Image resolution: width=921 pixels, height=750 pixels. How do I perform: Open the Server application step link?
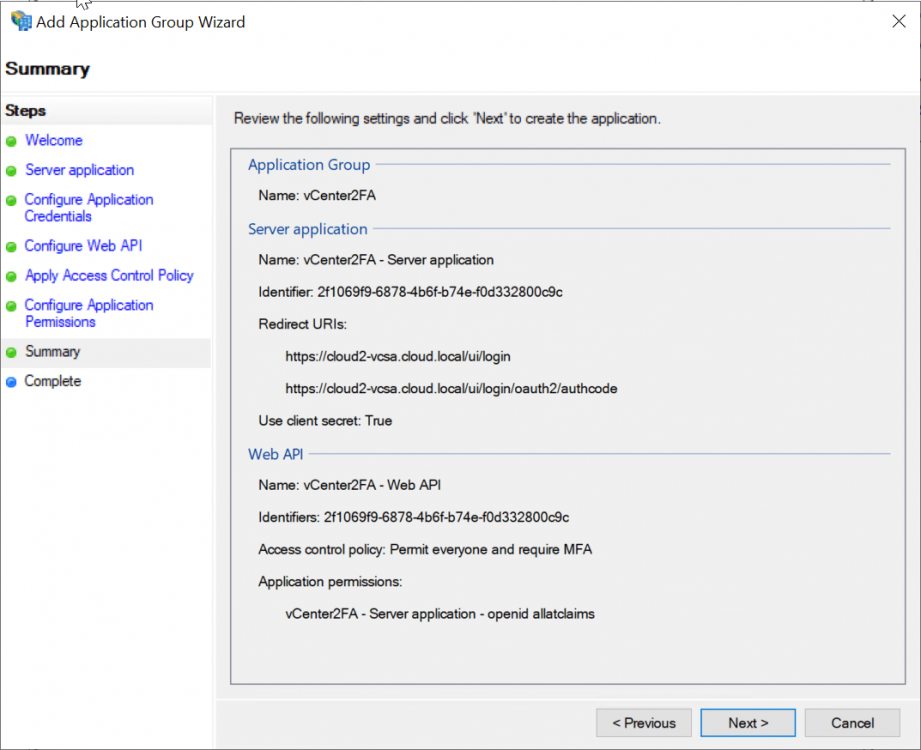(79, 170)
